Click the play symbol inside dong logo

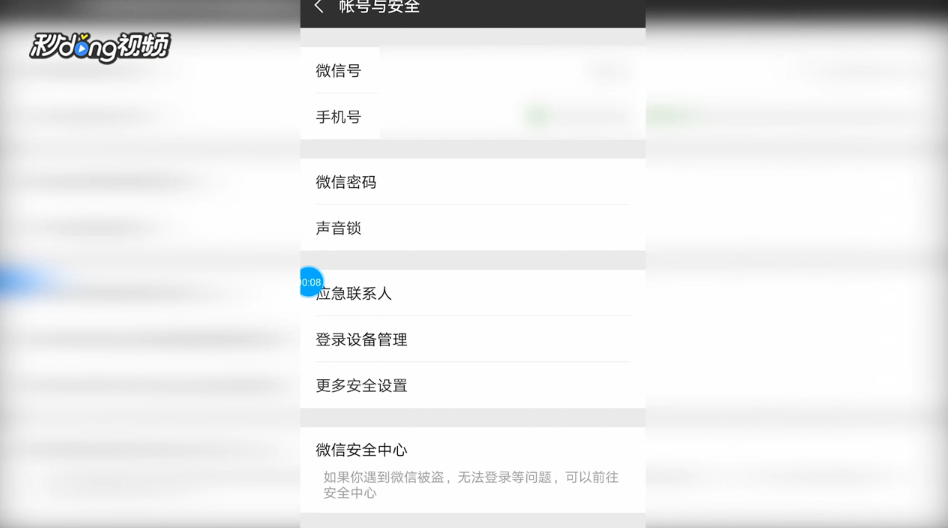point(81,48)
